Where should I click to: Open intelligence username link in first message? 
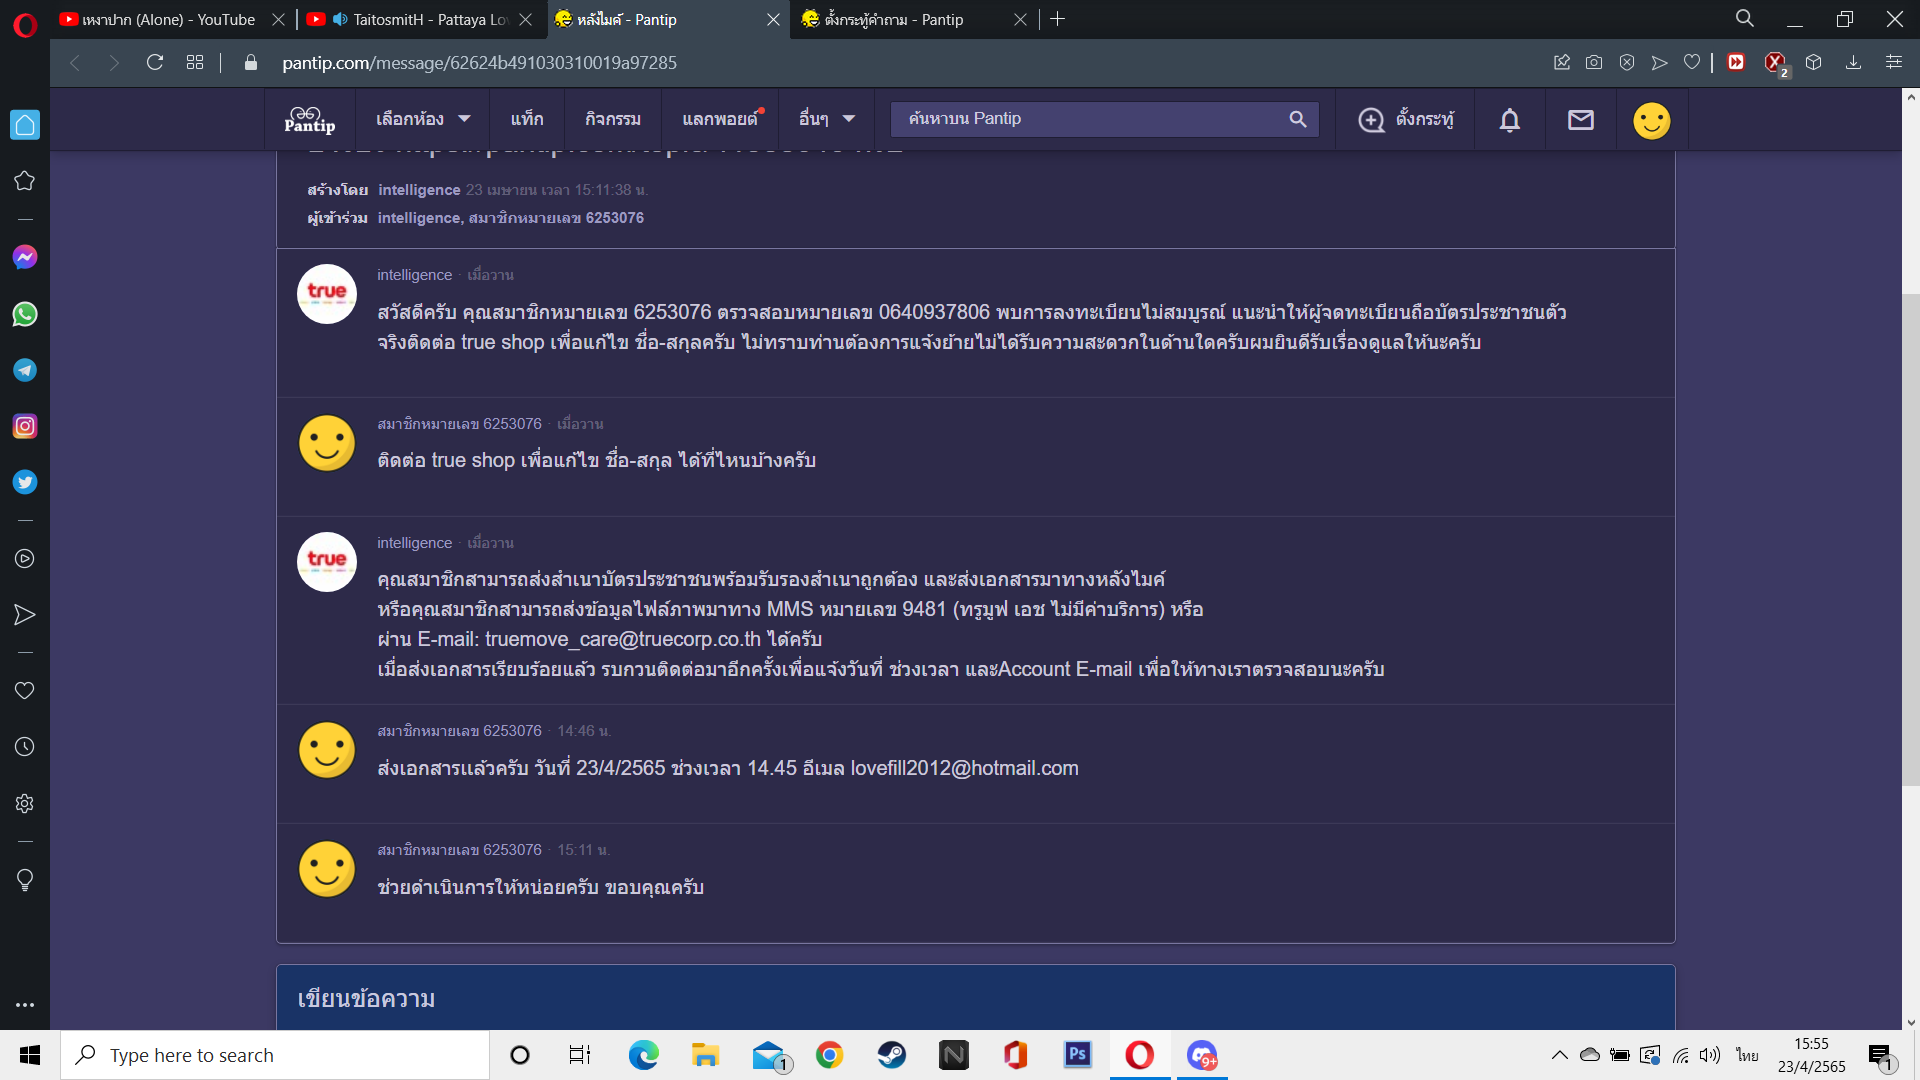pyautogui.click(x=414, y=275)
